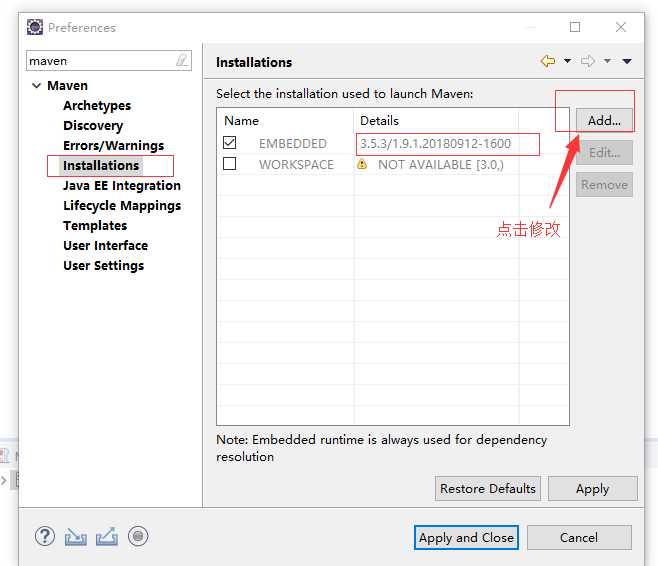
Task: Click the maven filter input field
Action: 109,61
